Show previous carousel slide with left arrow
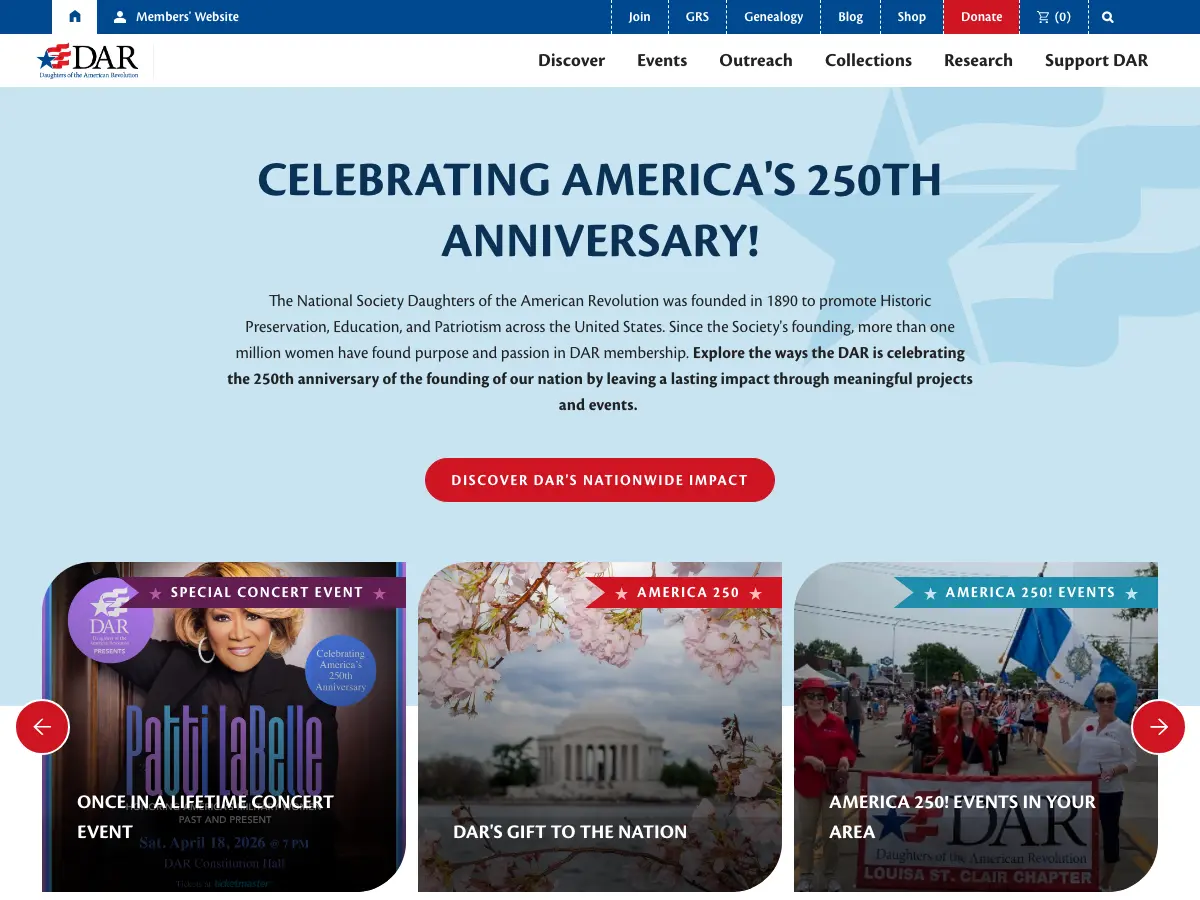The image size is (1200, 900). 42,727
